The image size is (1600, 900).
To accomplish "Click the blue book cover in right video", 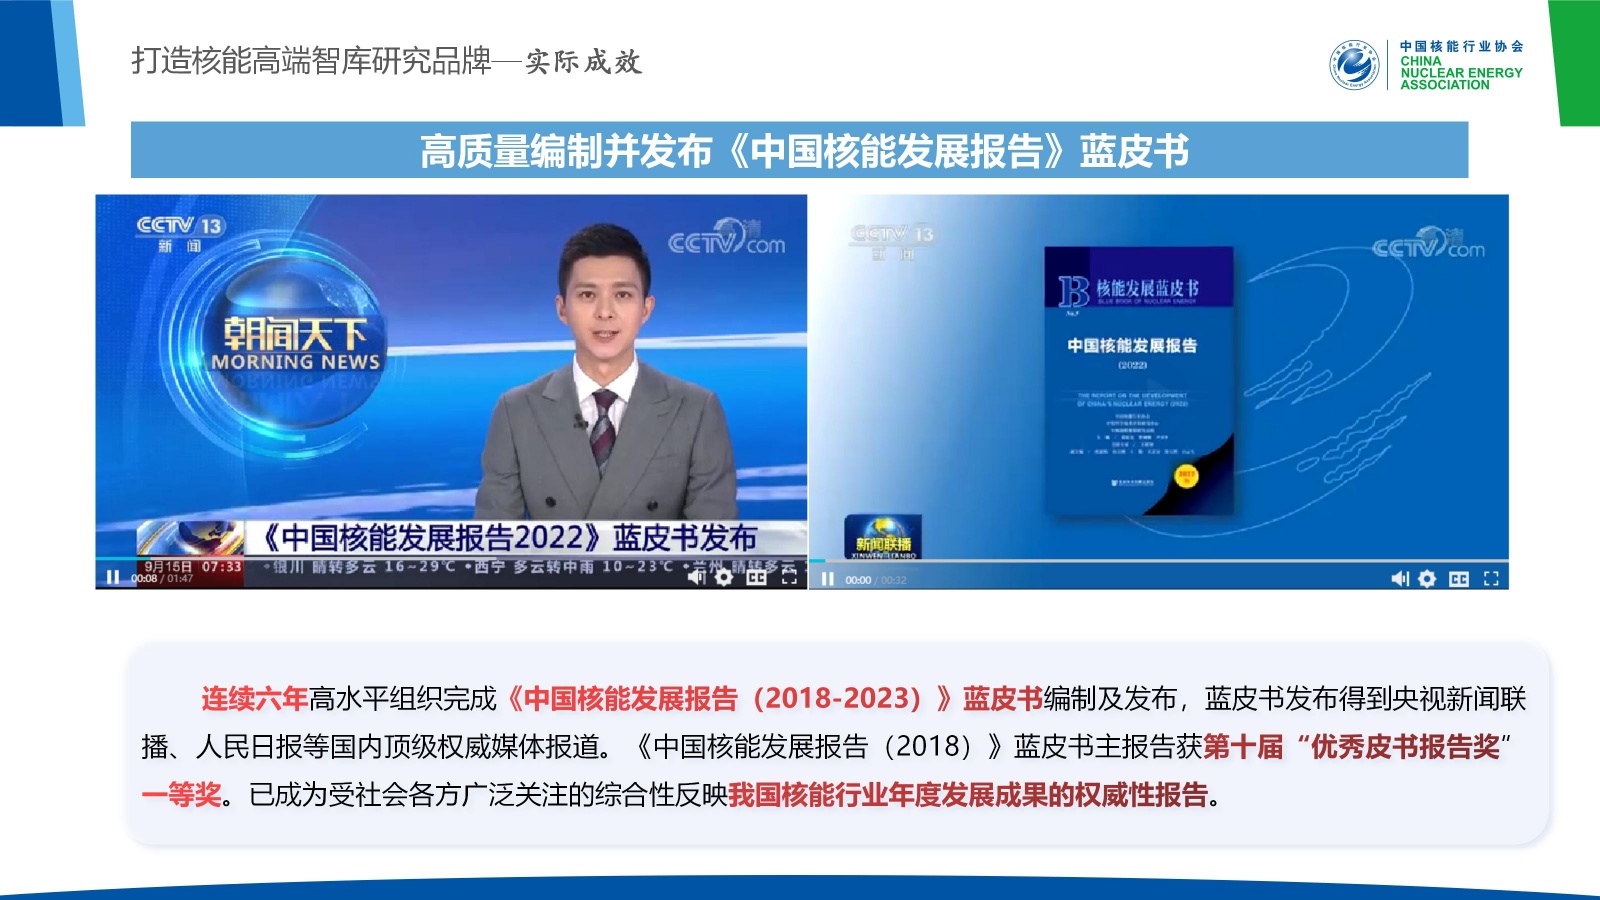I will tap(1138, 380).
